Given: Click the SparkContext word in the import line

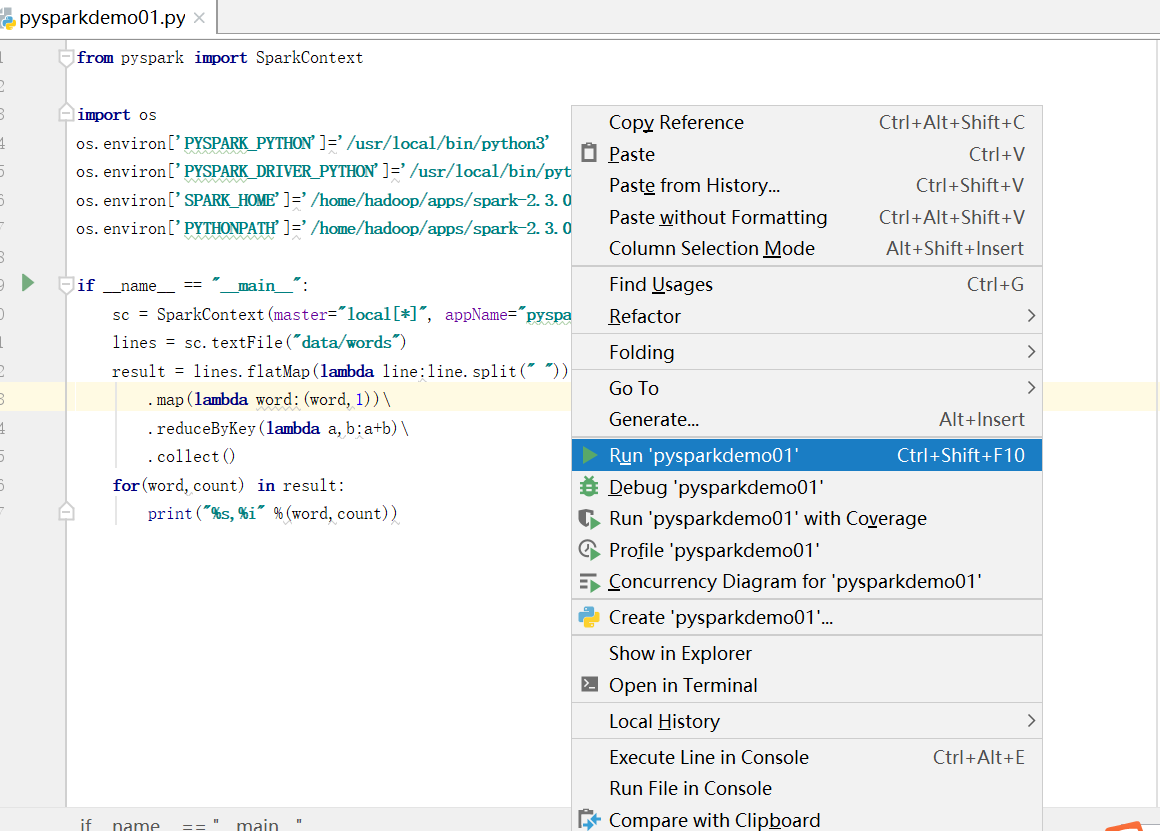Looking at the screenshot, I should 309,58.
